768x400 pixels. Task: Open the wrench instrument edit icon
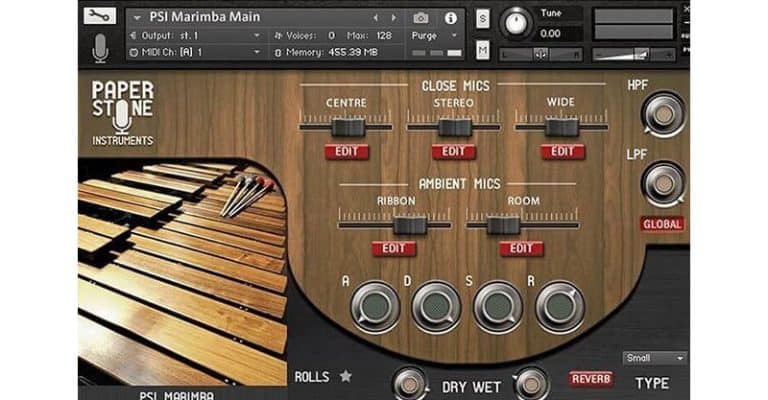pyautogui.click(x=99, y=16)
